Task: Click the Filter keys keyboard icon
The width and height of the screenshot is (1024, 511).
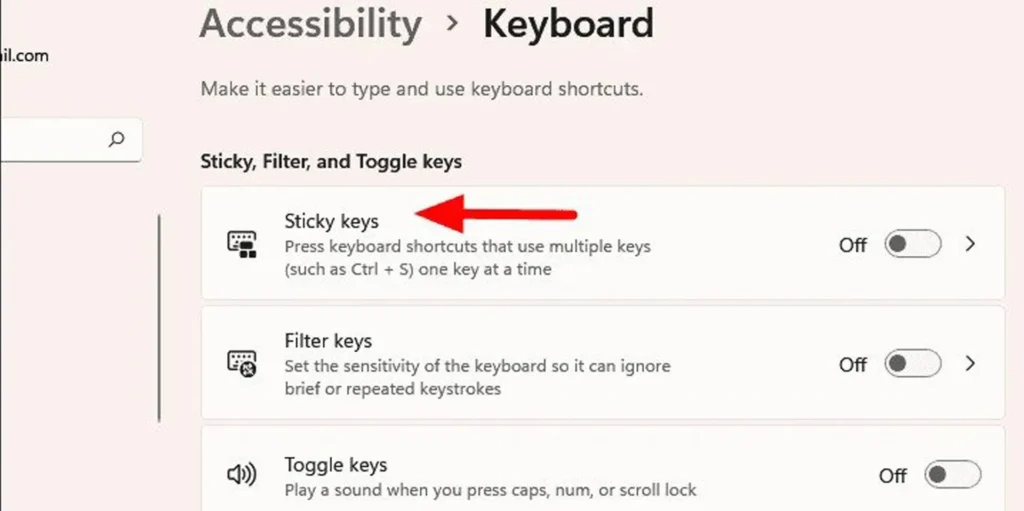Action: tap(242, 363)
